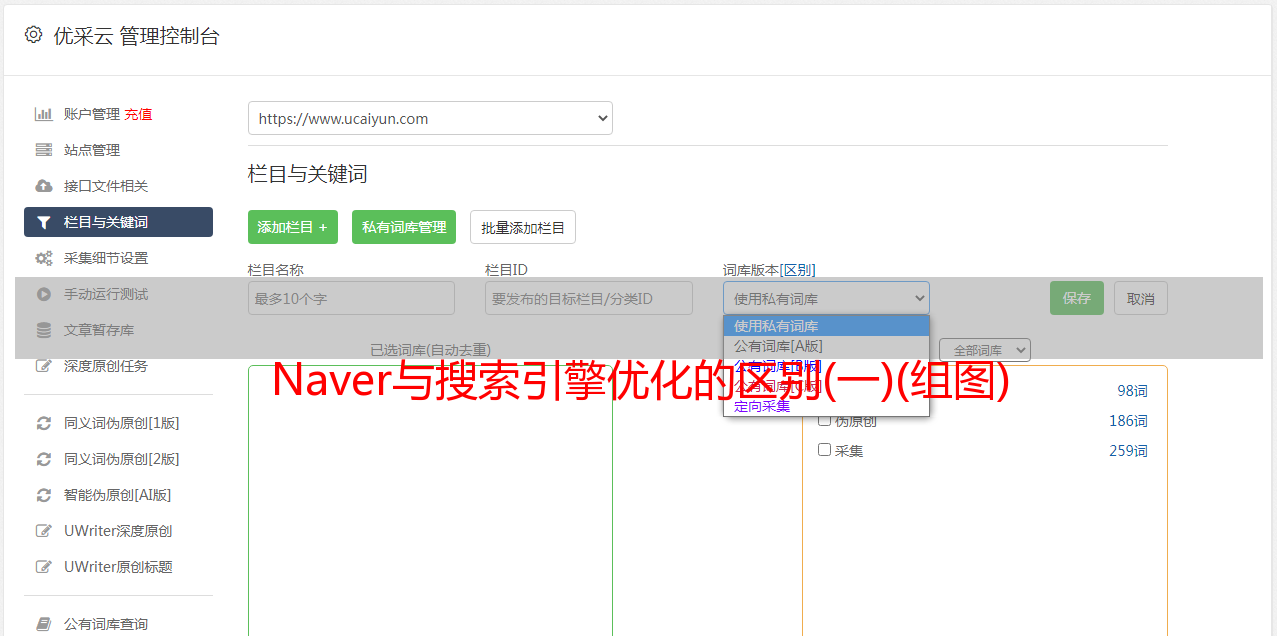Click the gear icon beside 优采云 管理控制台
Screen dimensions: 1277x636
[33, 35]
